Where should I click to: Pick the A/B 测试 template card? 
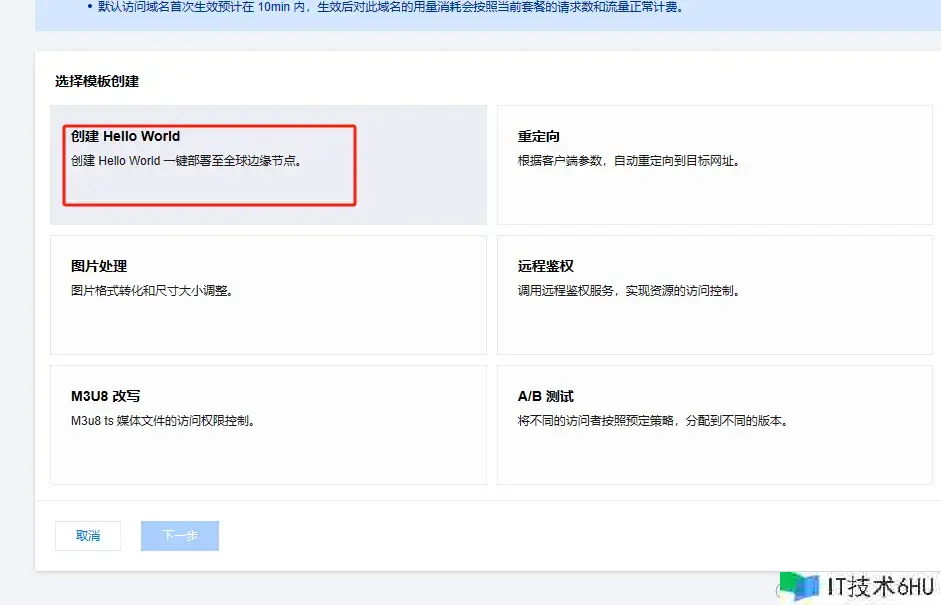click(715, 425)
